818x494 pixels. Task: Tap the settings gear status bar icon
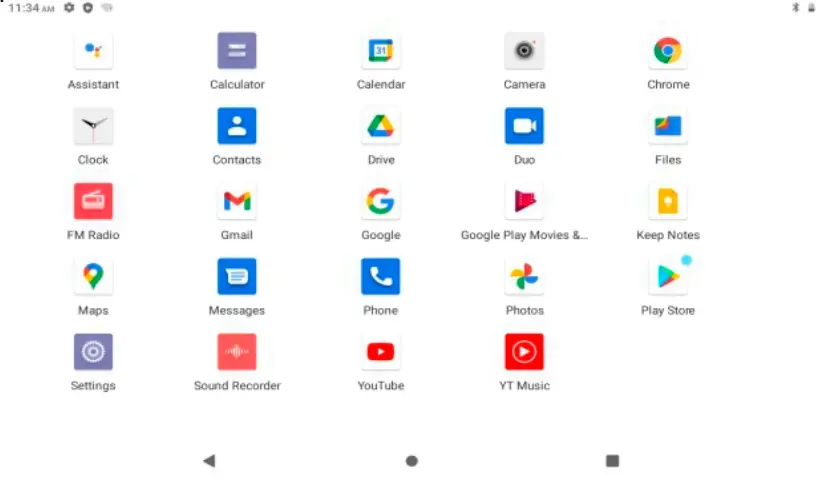[x=69, y=8]
